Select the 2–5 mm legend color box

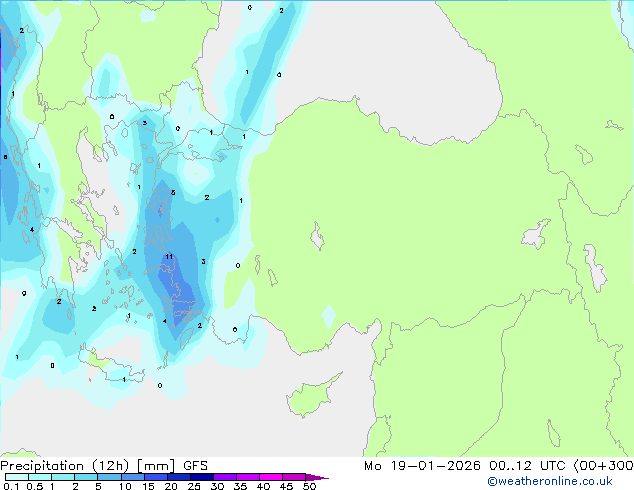click(86, 477)
